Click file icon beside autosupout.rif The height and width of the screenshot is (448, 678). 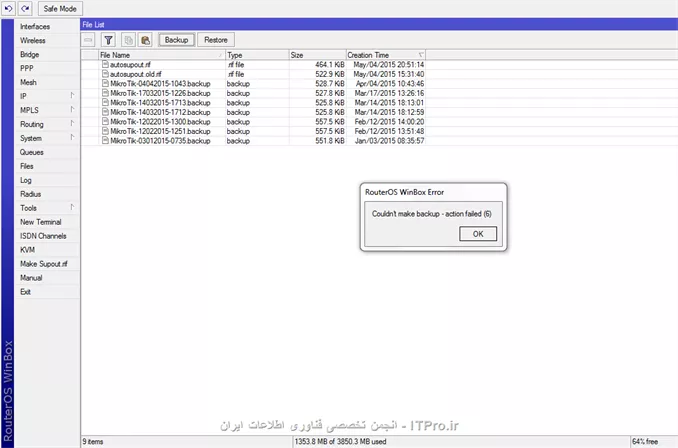[x=105, y=64]
